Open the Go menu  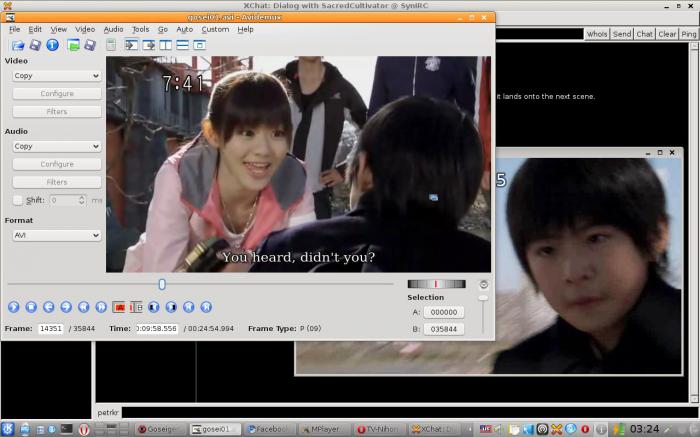tap(163, 29)
